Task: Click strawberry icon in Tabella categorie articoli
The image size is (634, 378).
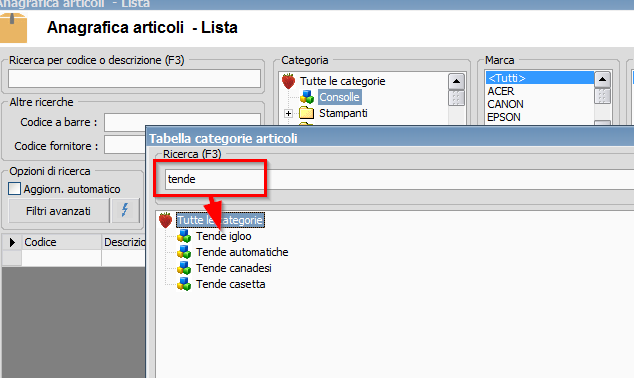Action: (x=165, y=220)
